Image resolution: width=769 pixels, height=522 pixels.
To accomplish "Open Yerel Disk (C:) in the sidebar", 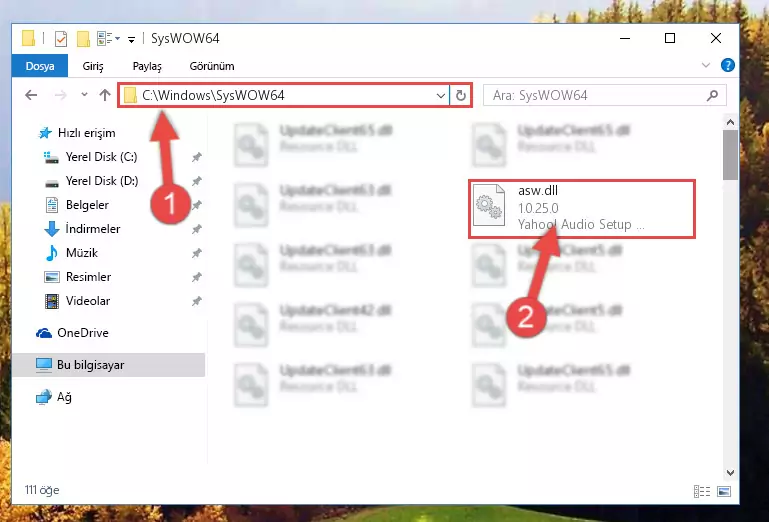I will (x=91, y=157).
